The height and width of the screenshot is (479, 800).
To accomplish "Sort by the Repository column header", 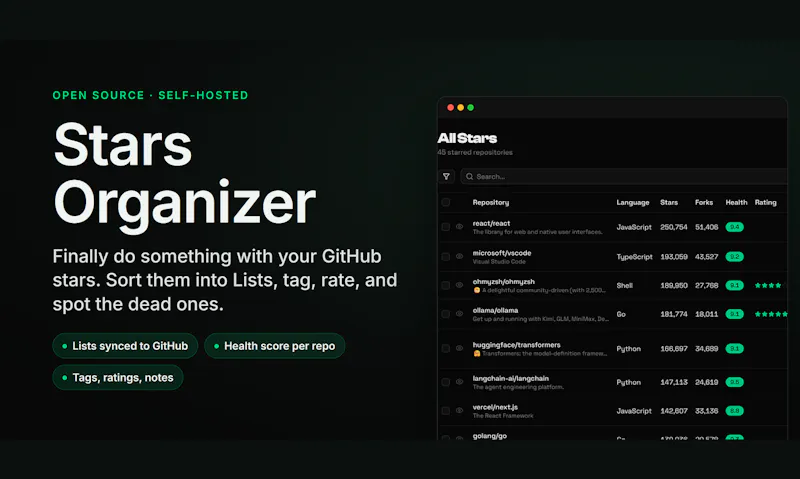I will (x=491, y=203).
